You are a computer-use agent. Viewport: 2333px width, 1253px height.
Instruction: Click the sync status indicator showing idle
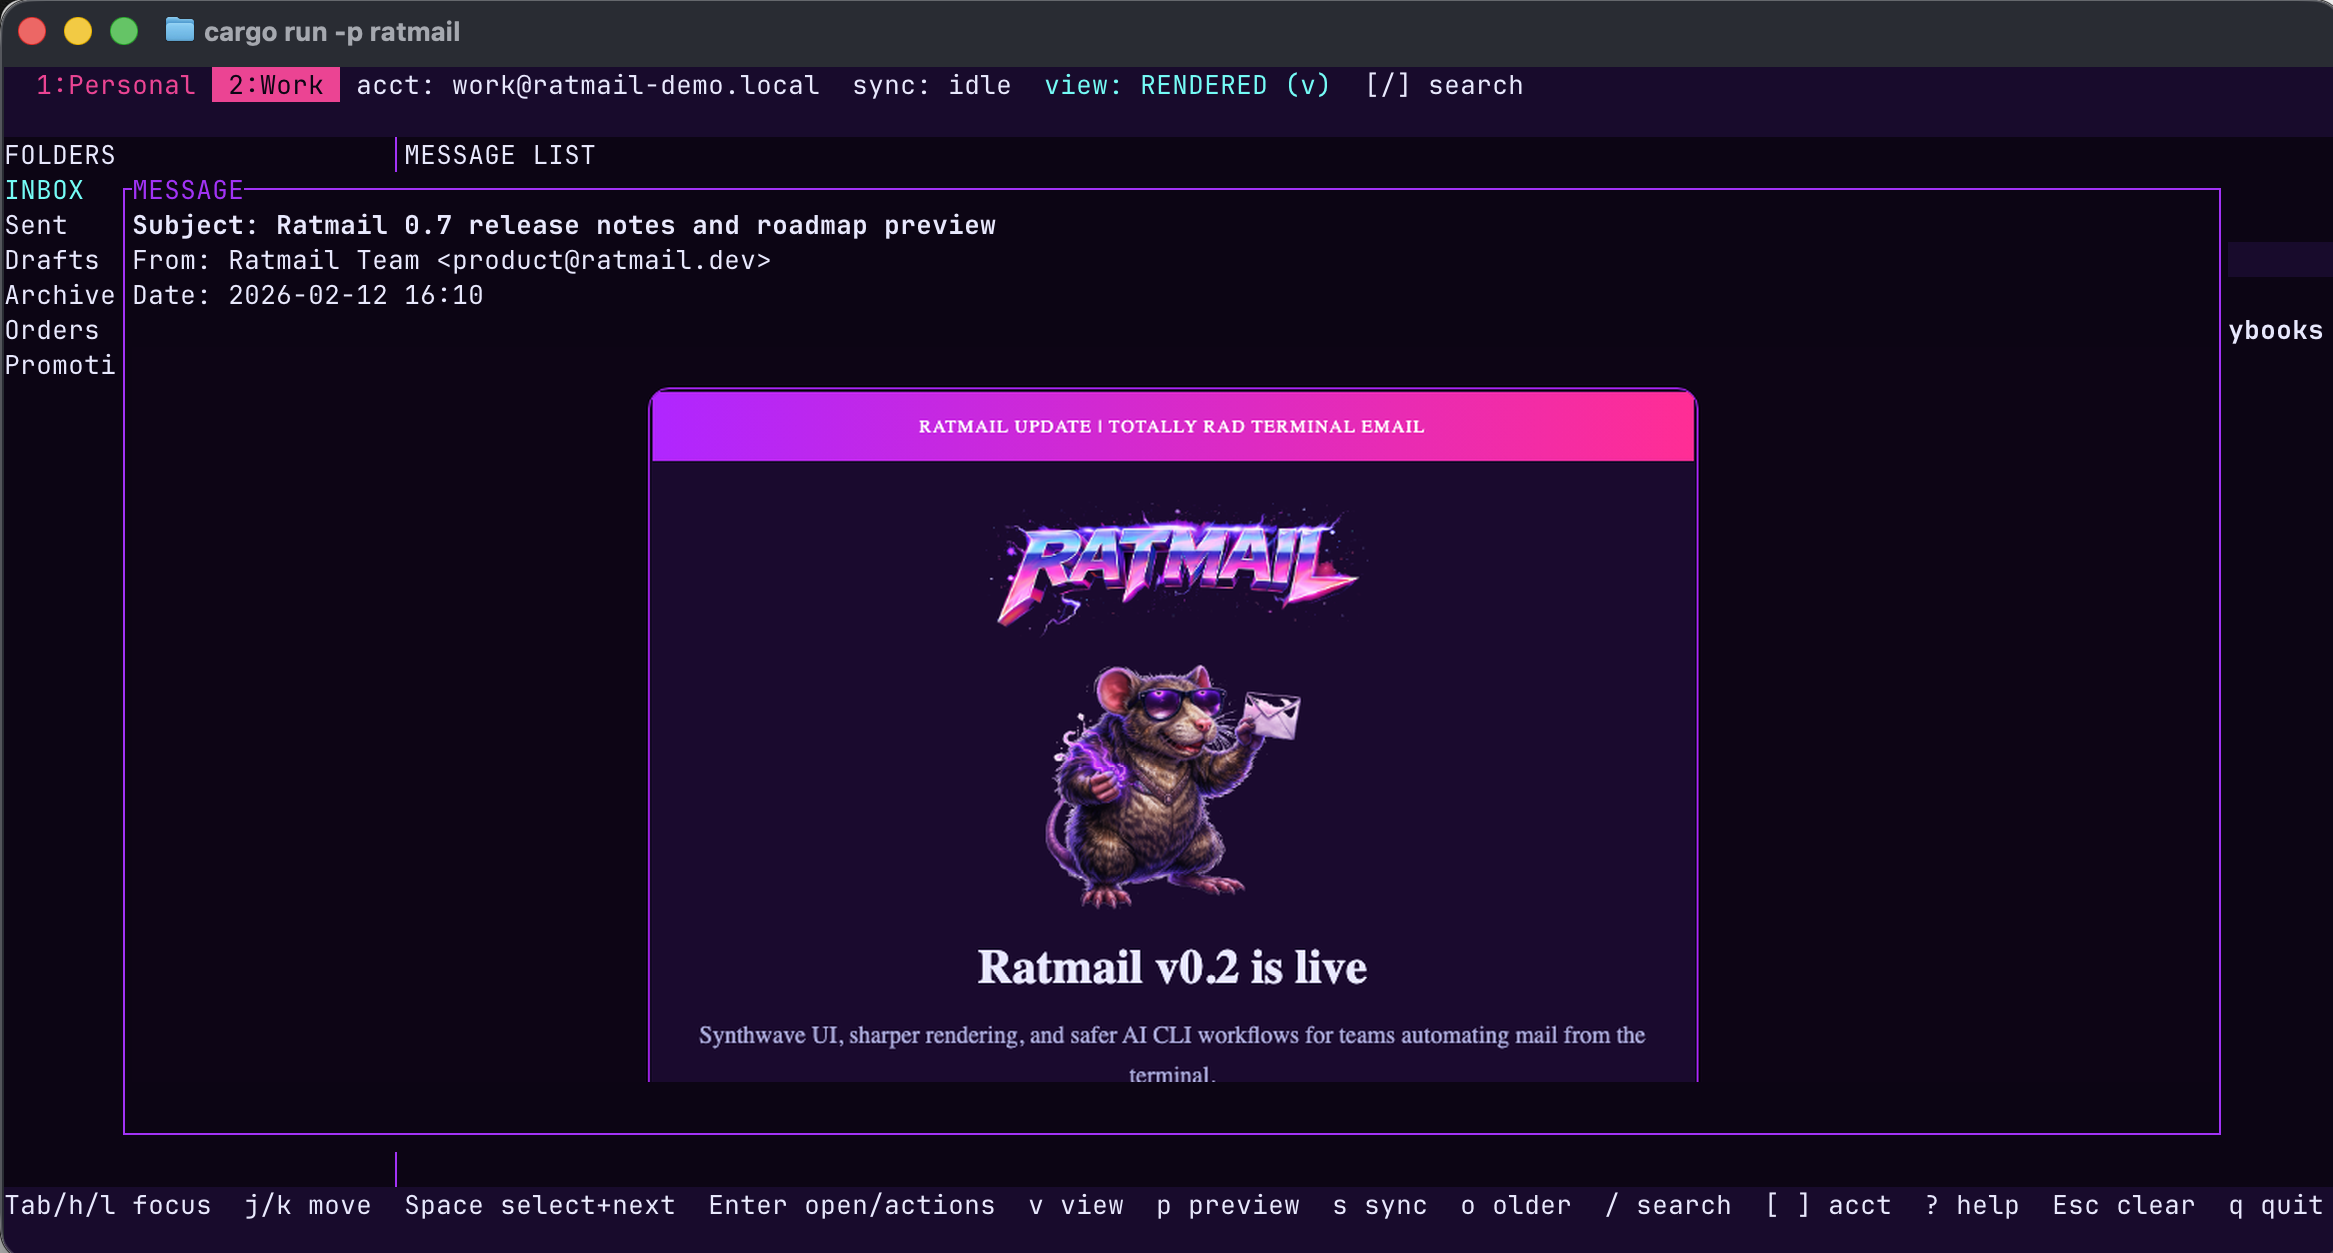pos(931,85)
